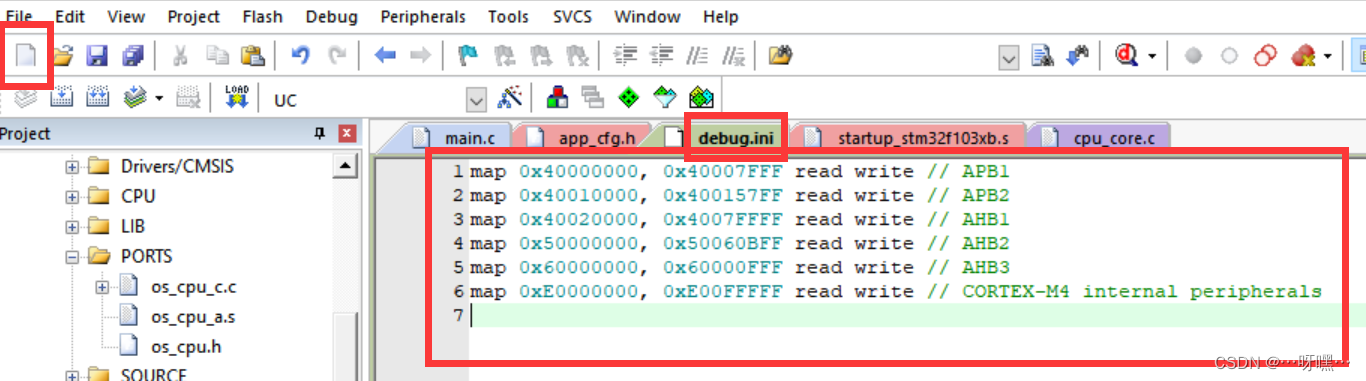Viewport: 1366px width, 381px height.
Task: Open the Flash menu
Action: click(262, 17)
